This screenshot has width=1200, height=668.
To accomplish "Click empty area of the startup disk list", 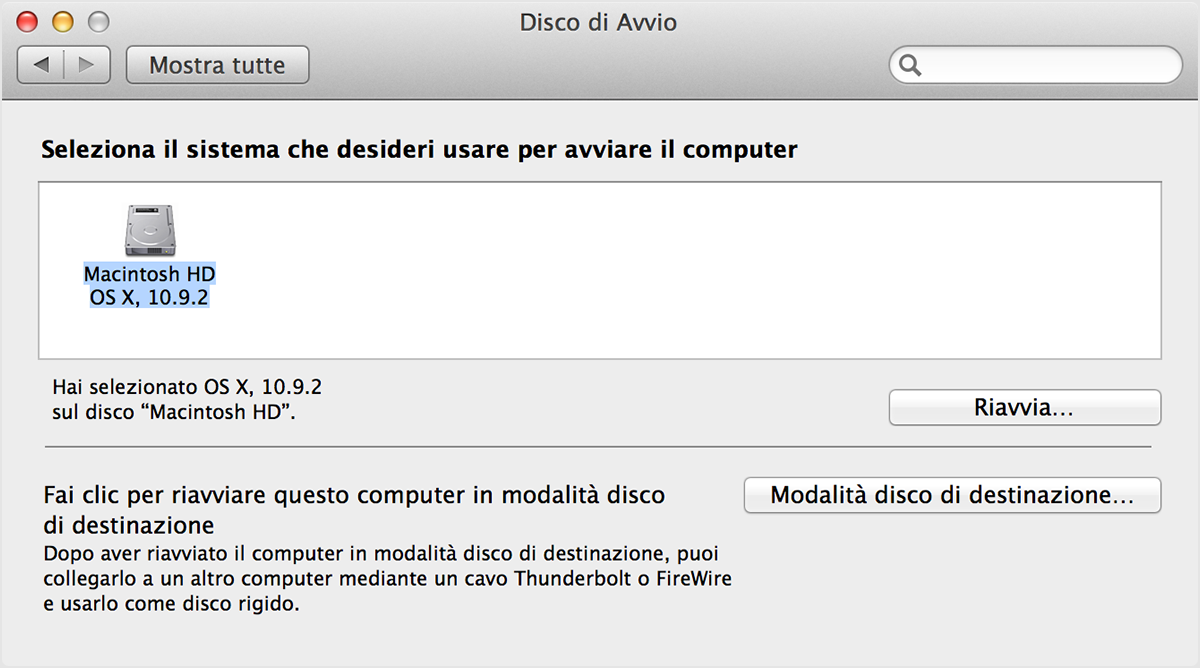I will pos(700,270).
